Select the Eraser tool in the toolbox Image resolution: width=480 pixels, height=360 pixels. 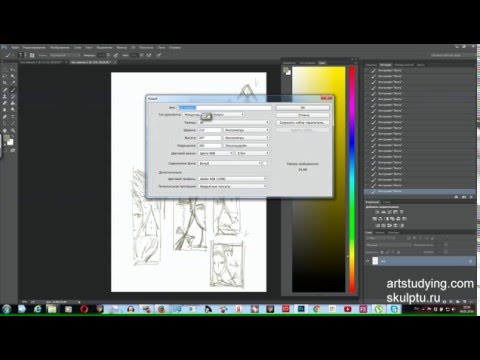(5, 103)
